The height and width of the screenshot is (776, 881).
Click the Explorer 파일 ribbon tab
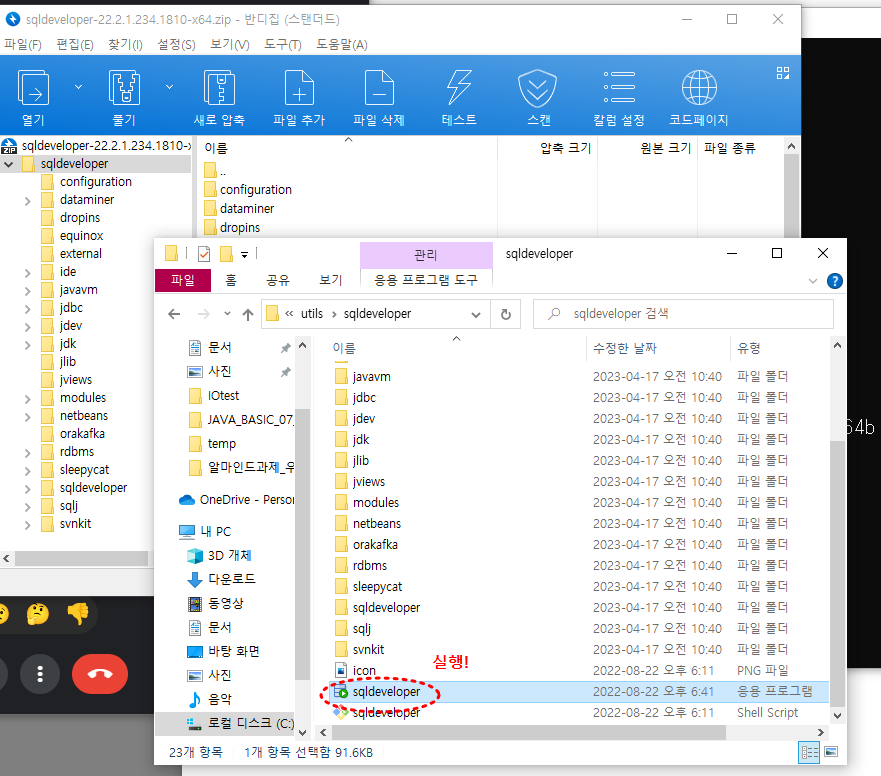click(x=183, y=280)
